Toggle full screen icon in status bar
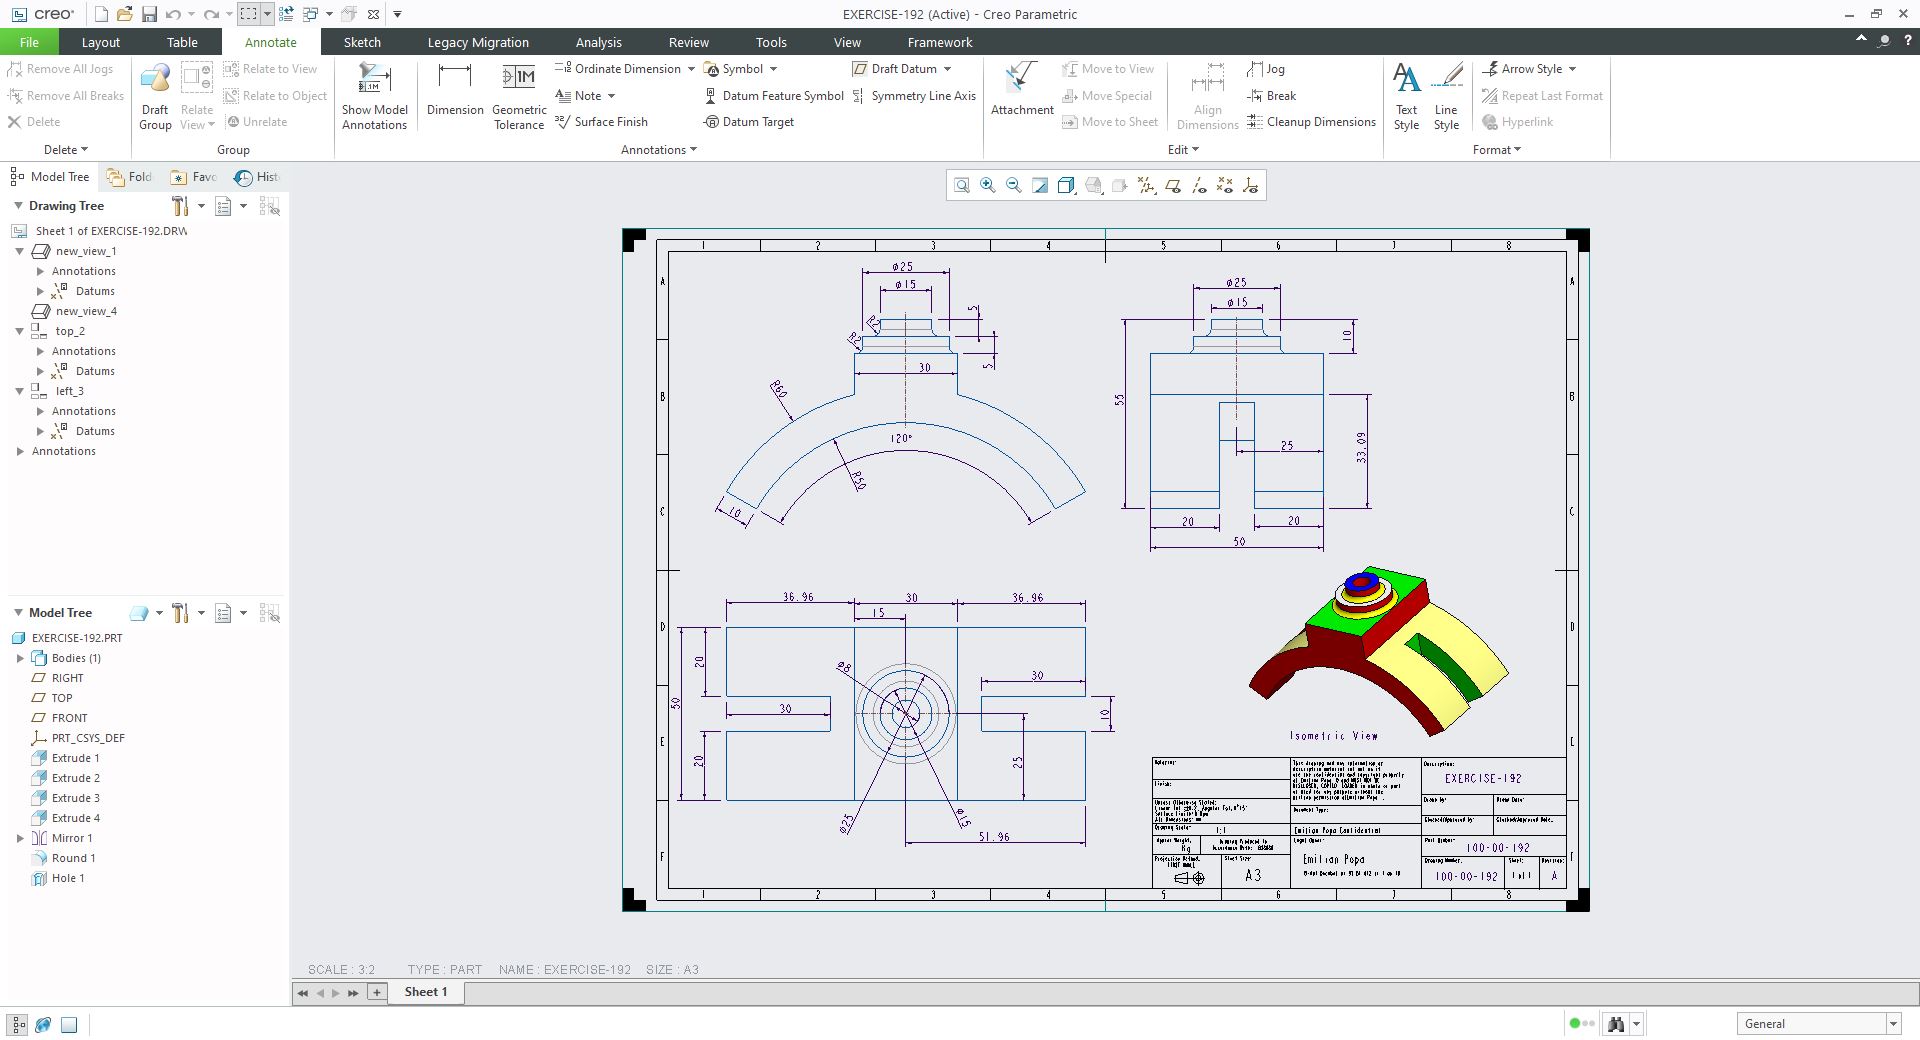The width and height of the screenshot is (1920, 1040). click(x=69, y=1024)
